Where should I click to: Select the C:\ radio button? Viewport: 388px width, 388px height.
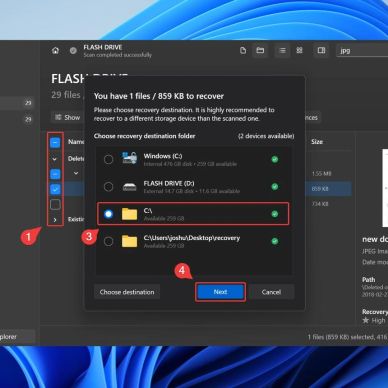108,214
